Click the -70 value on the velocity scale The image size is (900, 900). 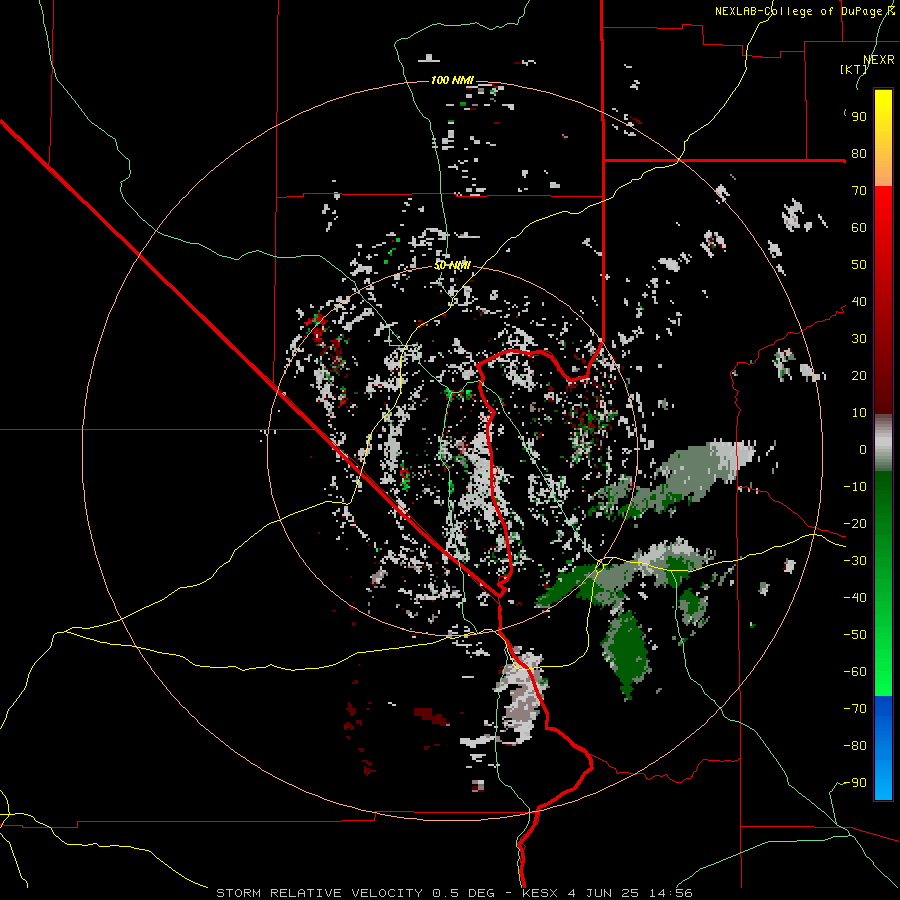coord(855,709)
